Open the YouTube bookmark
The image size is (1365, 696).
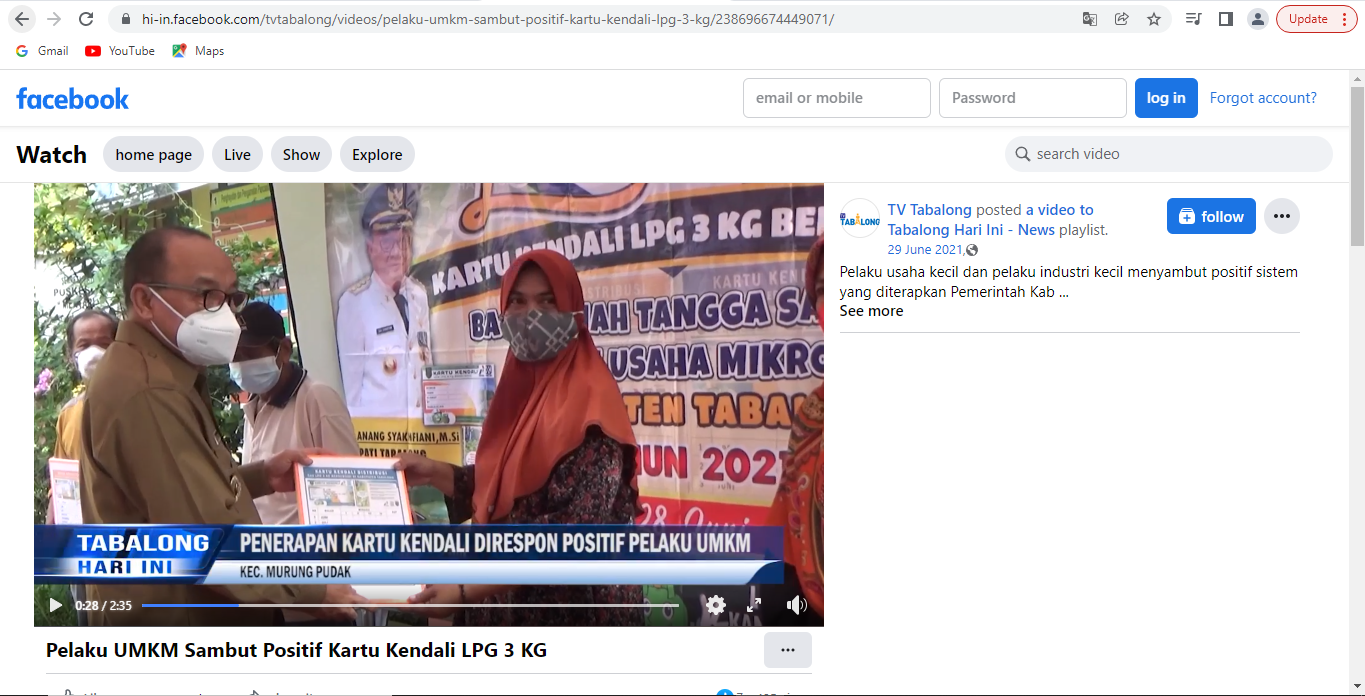[x=120, y=51]
